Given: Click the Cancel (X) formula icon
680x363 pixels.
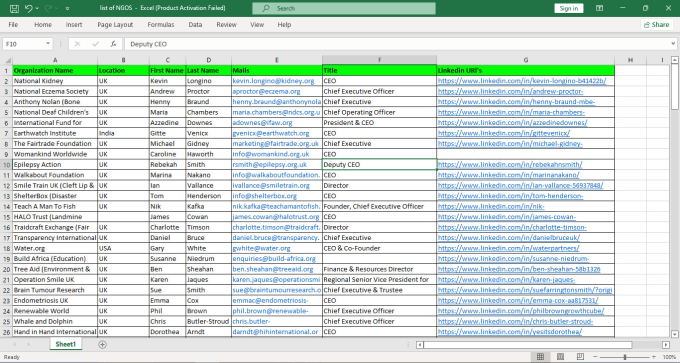Looking at the screenshot, I should [x=78, y=44].
